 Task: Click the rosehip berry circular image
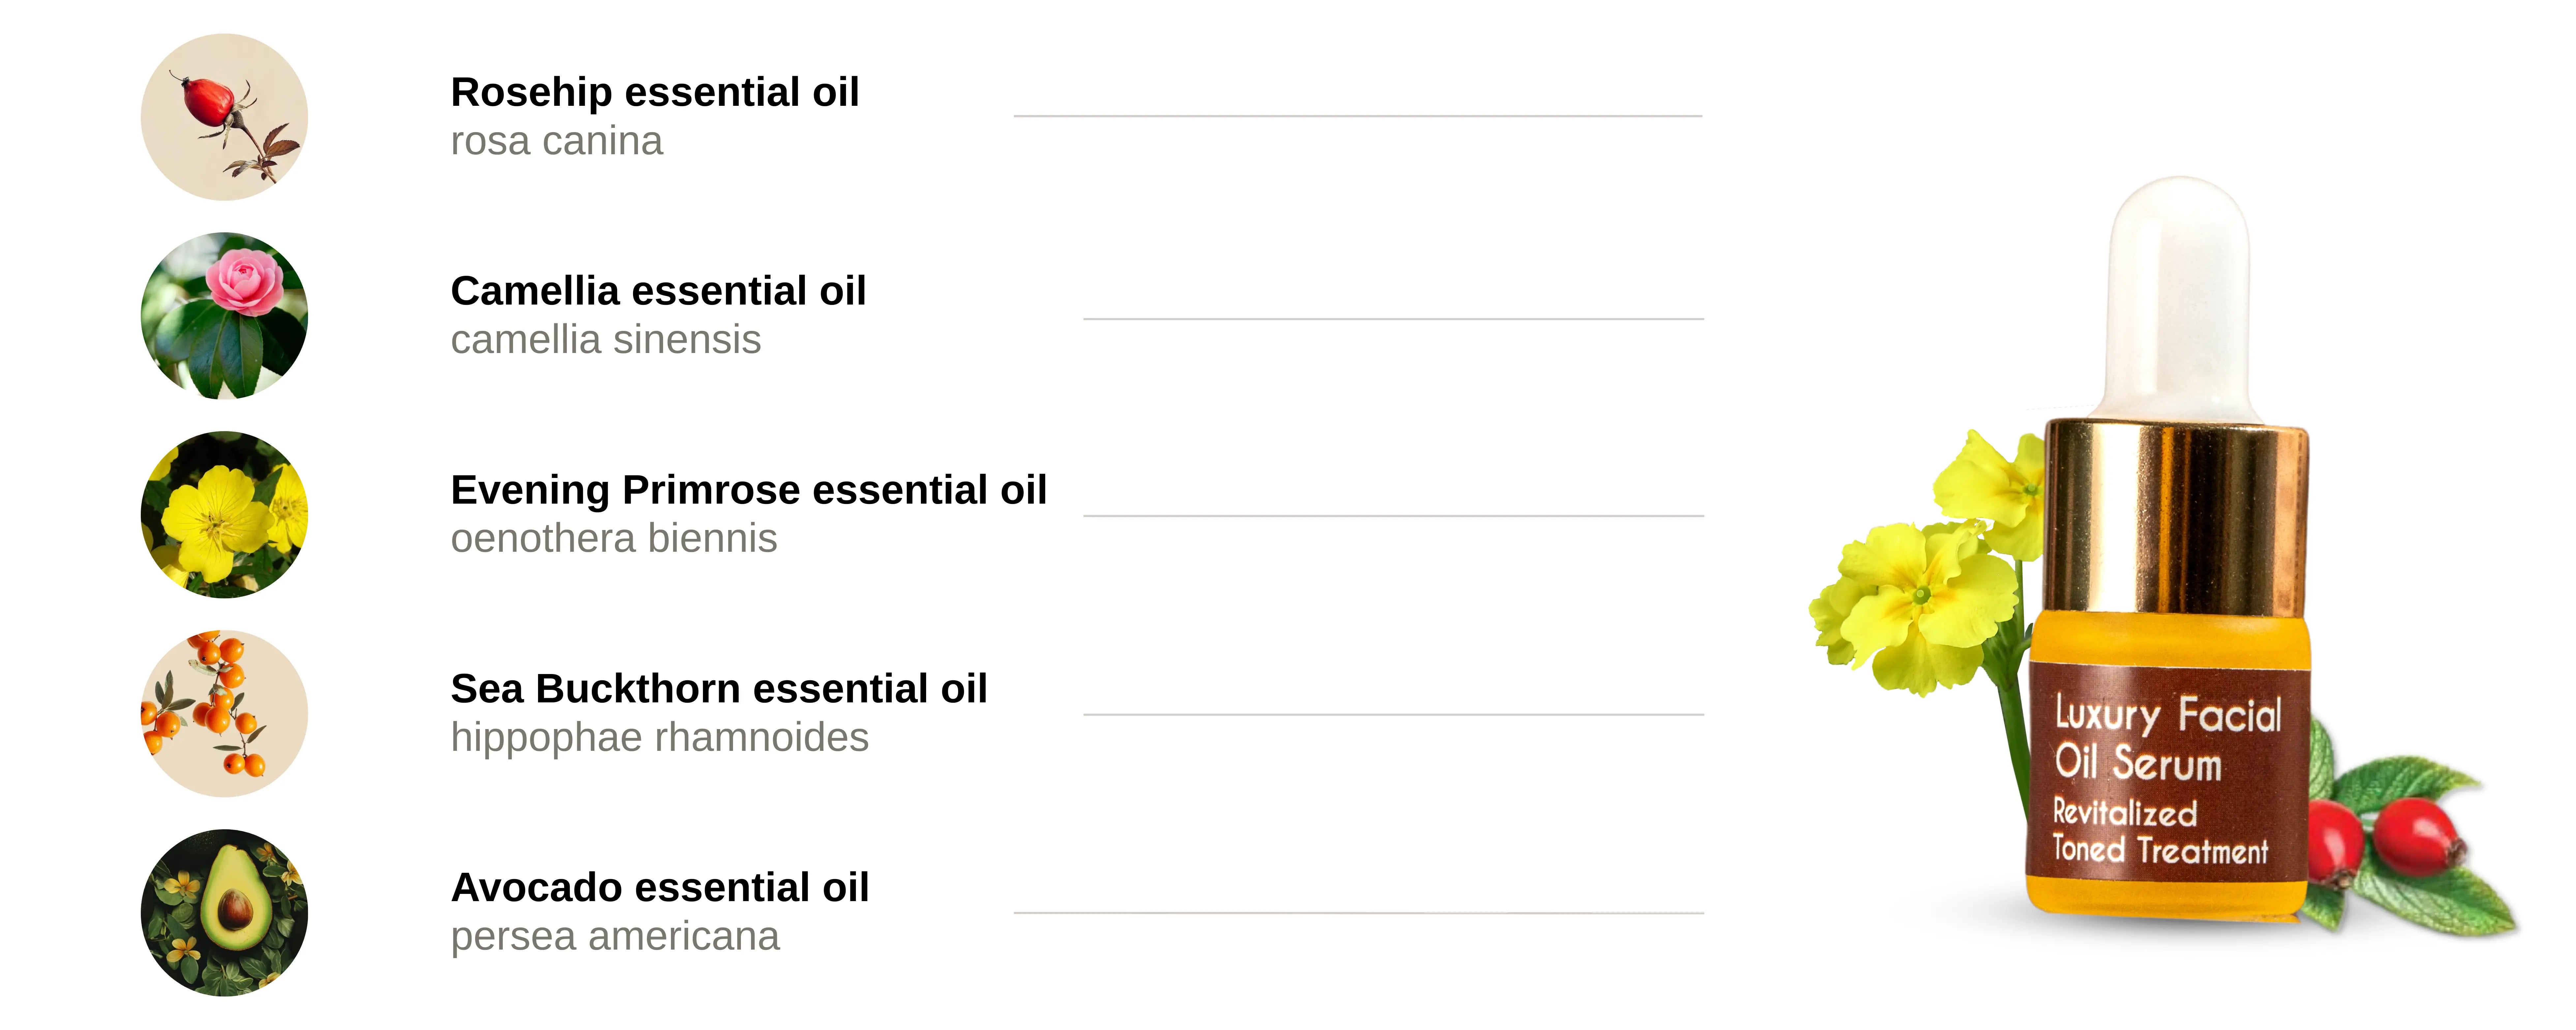coord(224,117)
